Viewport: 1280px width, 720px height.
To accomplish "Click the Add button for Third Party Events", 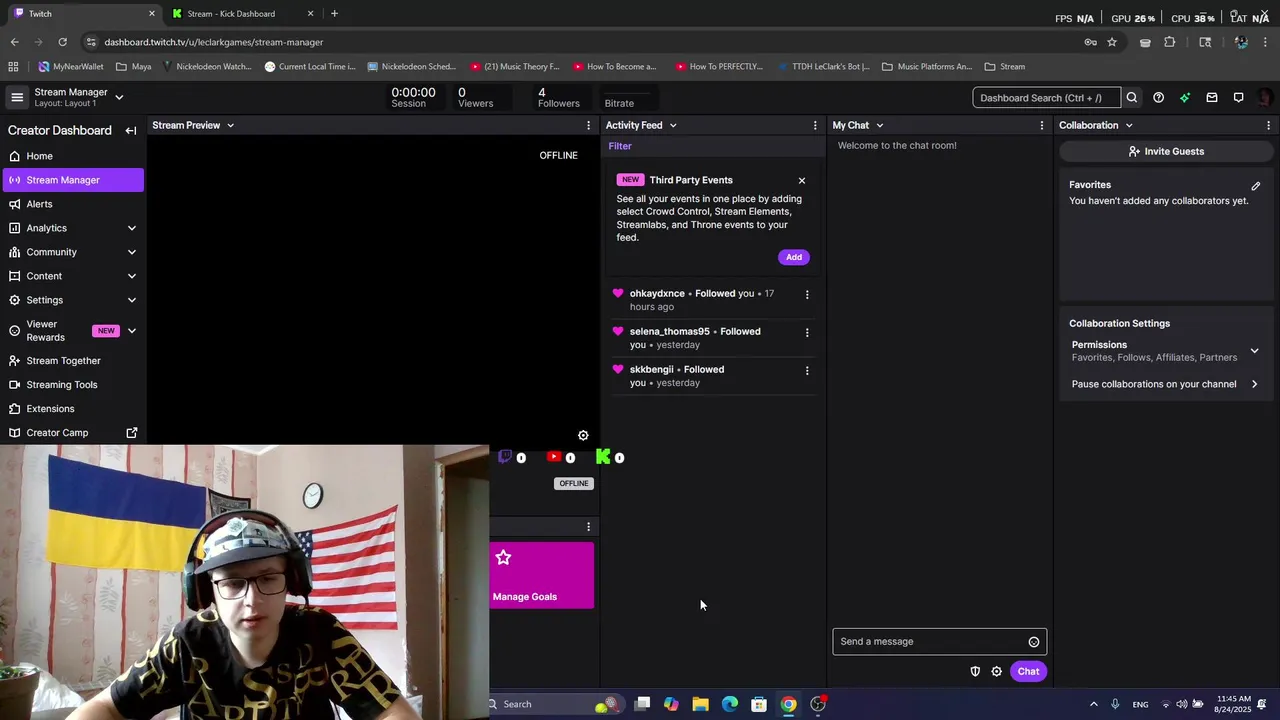I will click(x=794, y=257).
